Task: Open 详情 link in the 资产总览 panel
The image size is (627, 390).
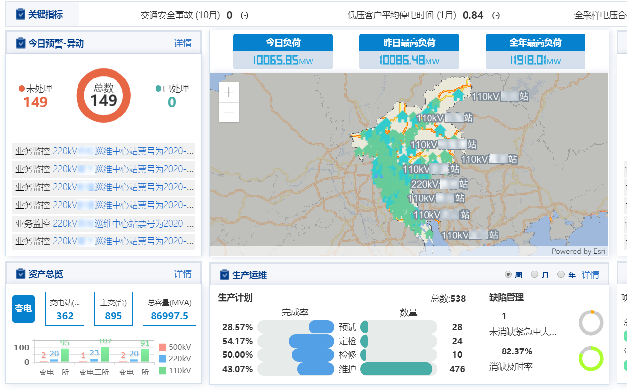Action: click(183, 274)
